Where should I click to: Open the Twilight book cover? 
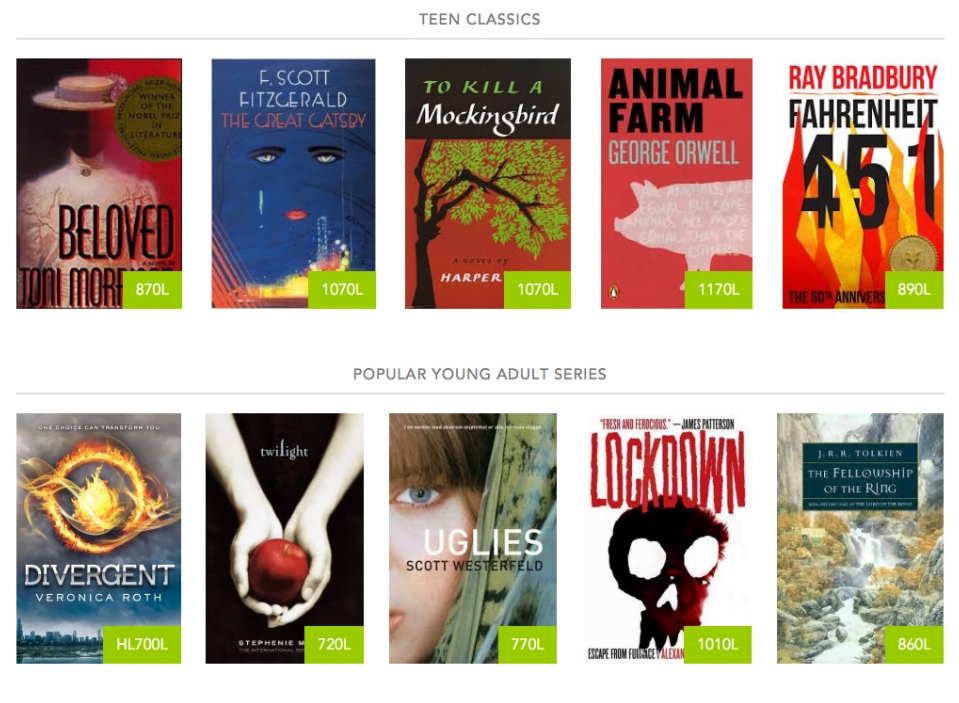285,538
